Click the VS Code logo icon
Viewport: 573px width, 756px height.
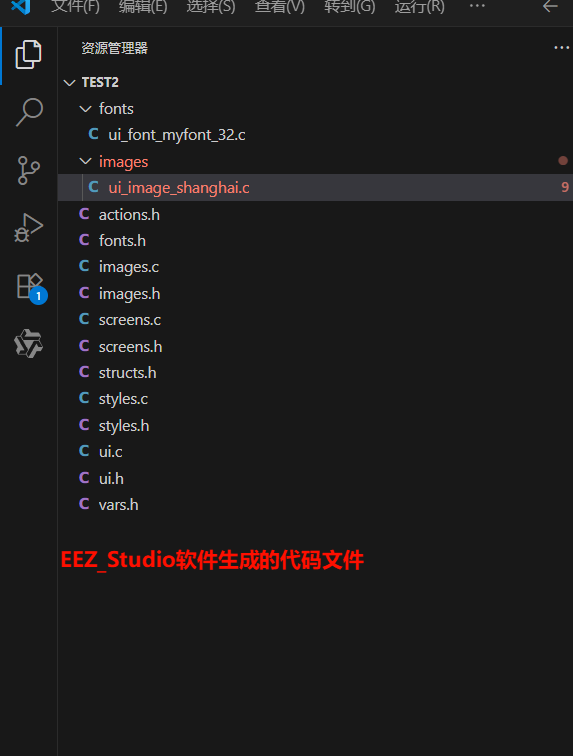coord(21,7)
